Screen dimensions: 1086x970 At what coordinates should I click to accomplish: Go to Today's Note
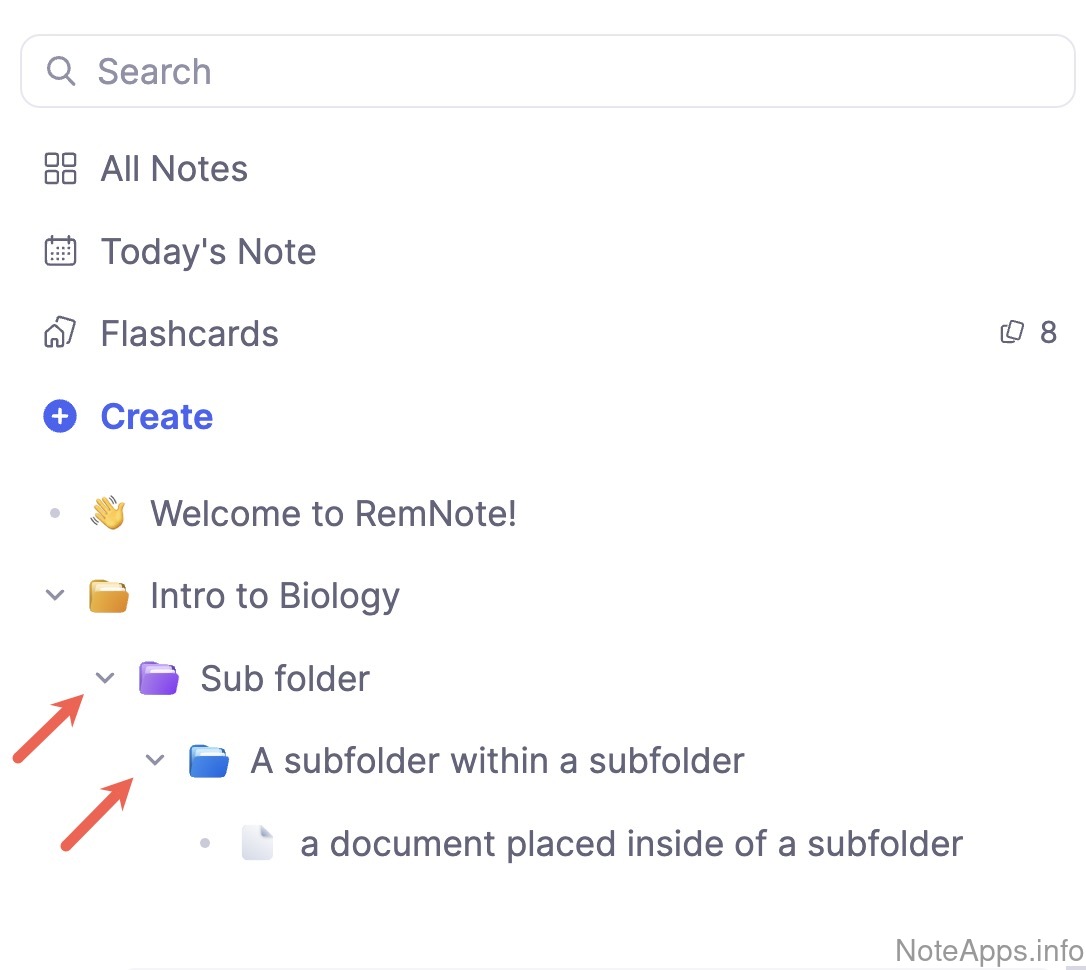(x=208, y=251)
